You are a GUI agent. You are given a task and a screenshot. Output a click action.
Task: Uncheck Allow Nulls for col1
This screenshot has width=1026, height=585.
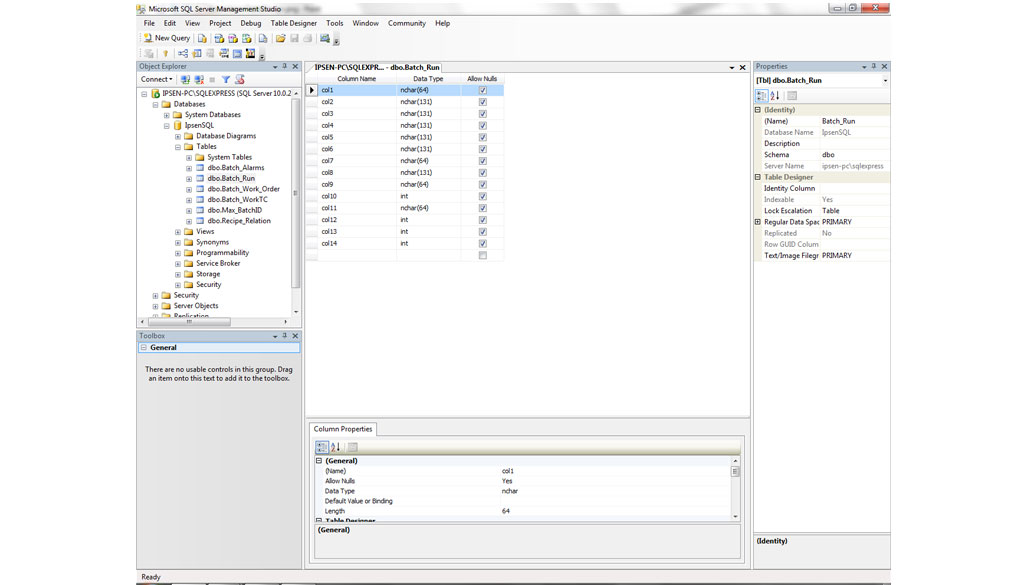[482, 90]
